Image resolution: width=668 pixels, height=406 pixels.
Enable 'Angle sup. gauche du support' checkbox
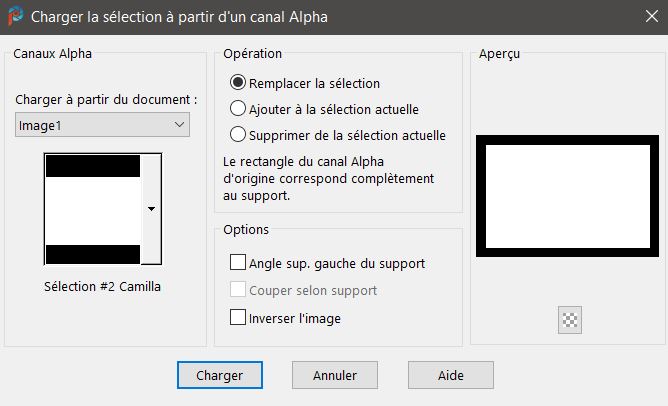238,263
